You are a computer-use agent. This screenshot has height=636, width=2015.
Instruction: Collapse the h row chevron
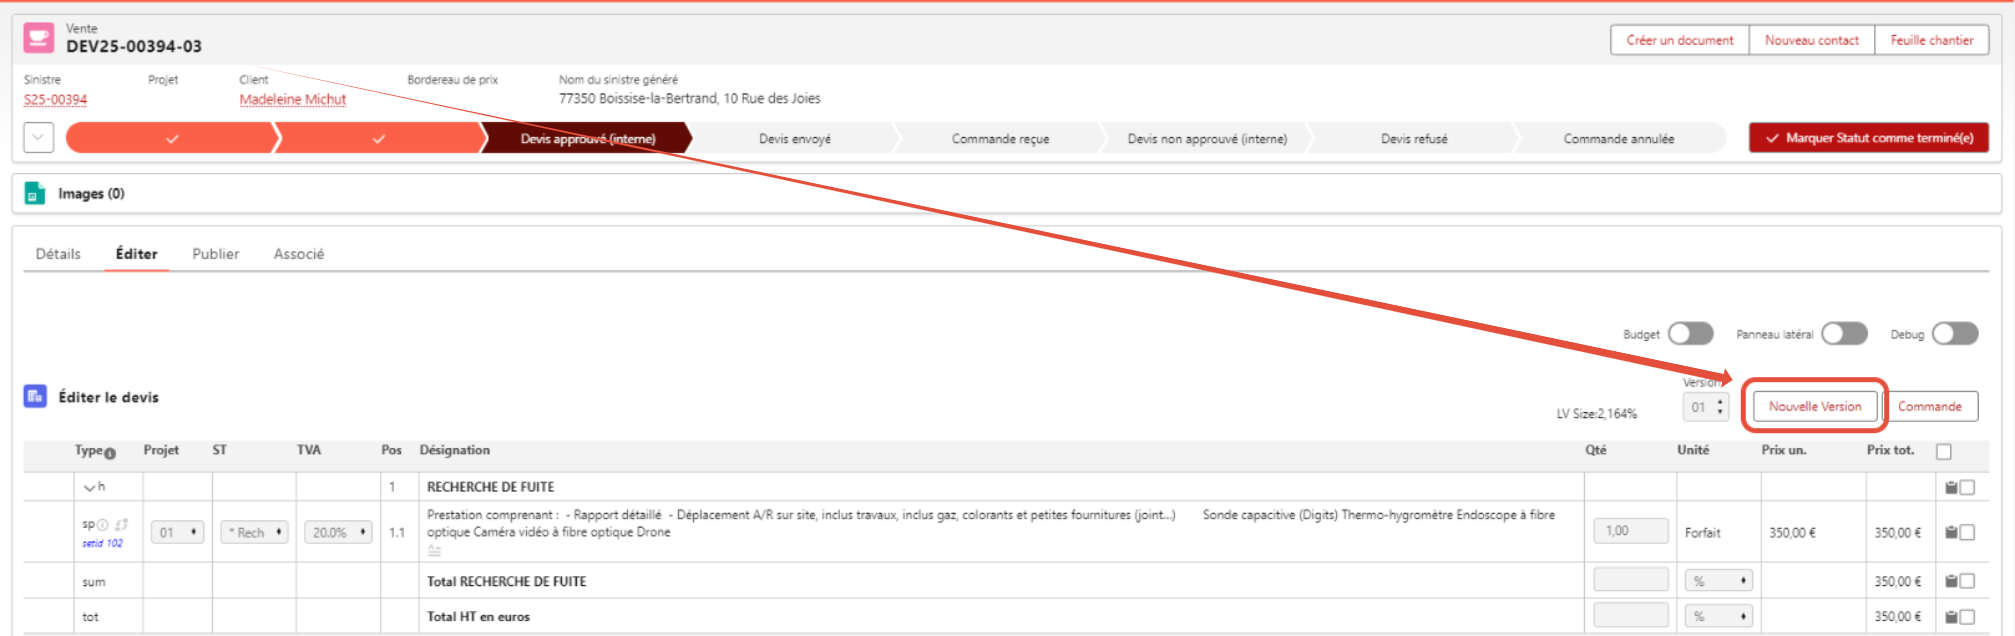(89, 487)
